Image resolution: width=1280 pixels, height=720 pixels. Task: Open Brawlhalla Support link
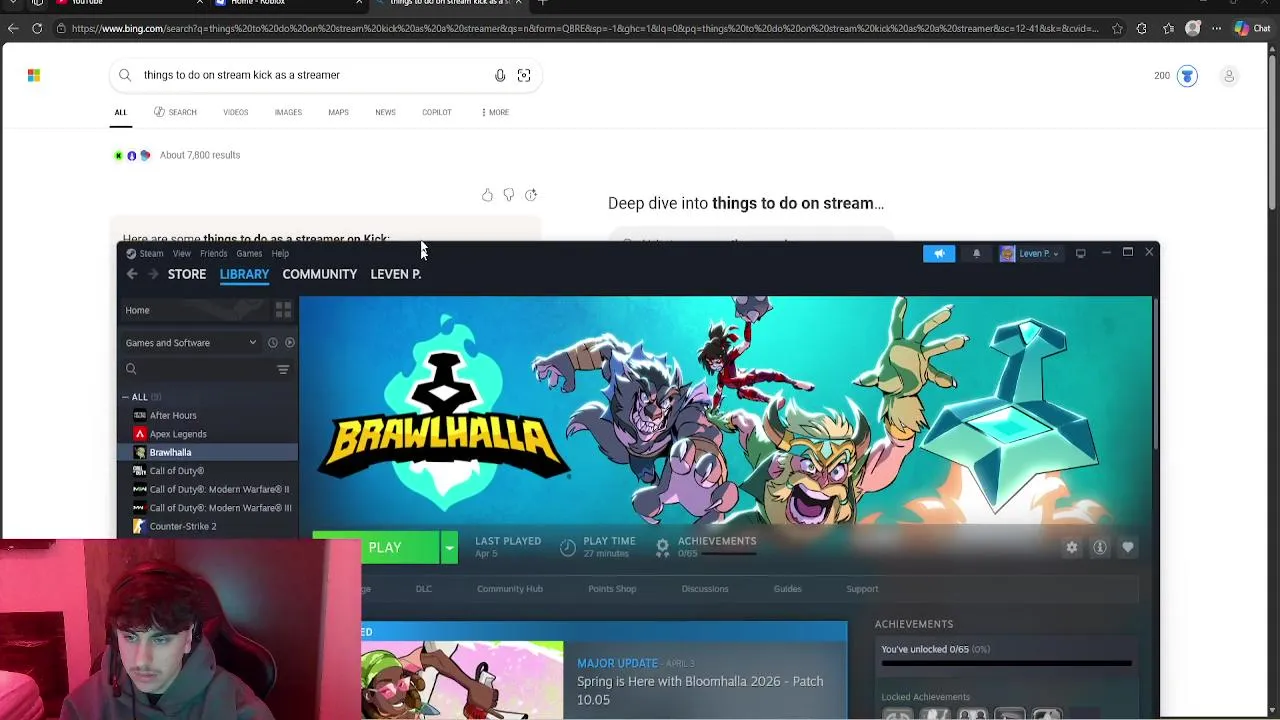point(862,589)
